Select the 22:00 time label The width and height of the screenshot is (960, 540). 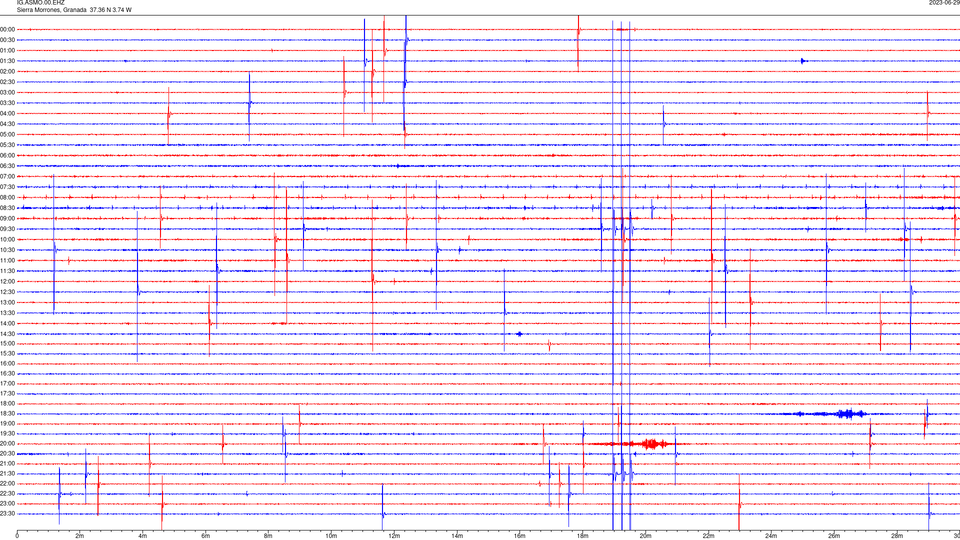pos(7,484)
